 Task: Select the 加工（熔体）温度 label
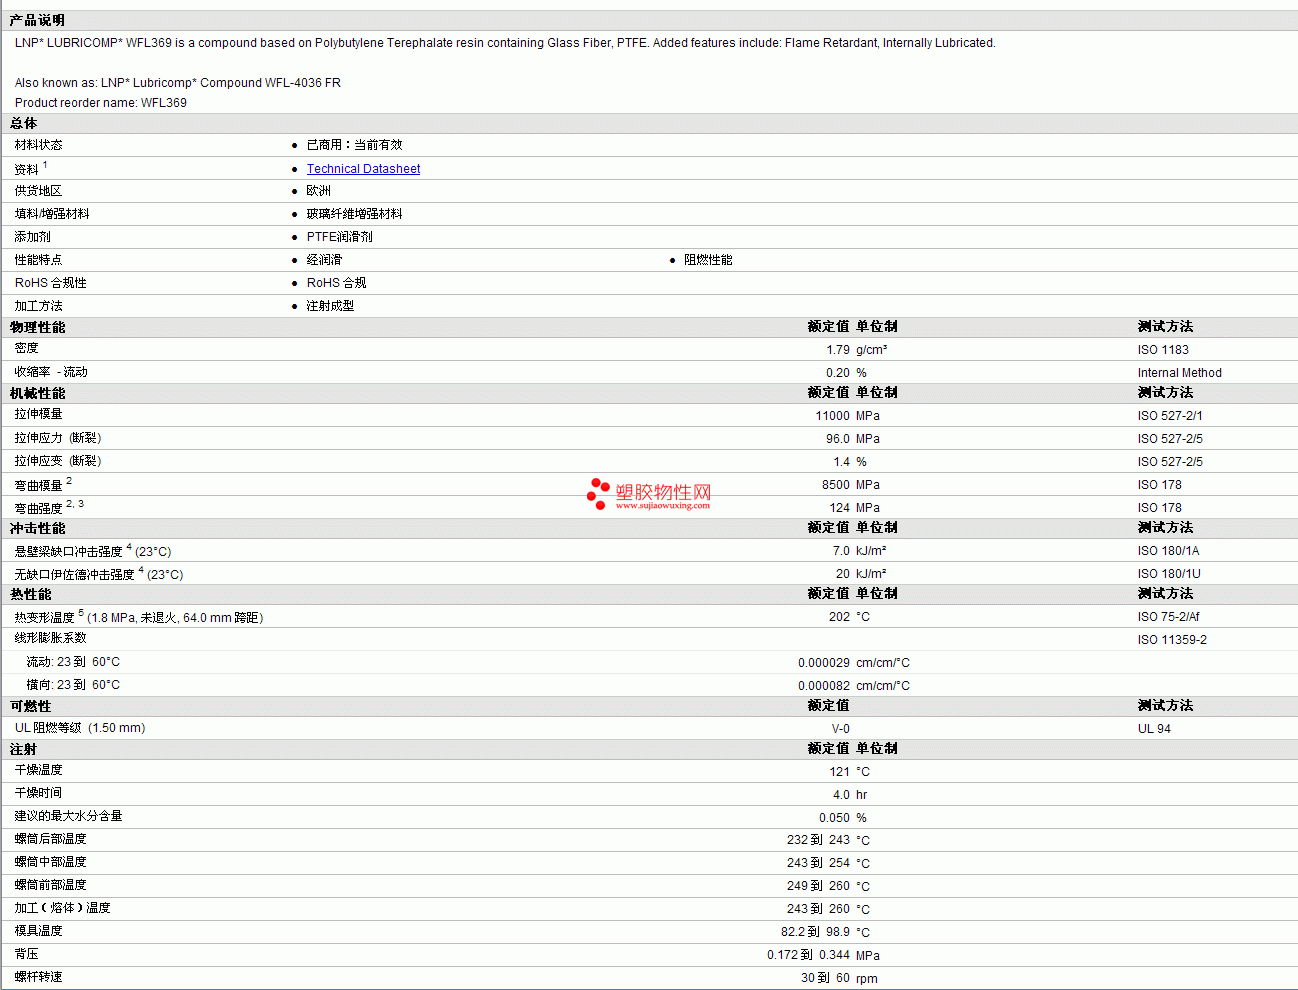[62, 908]
